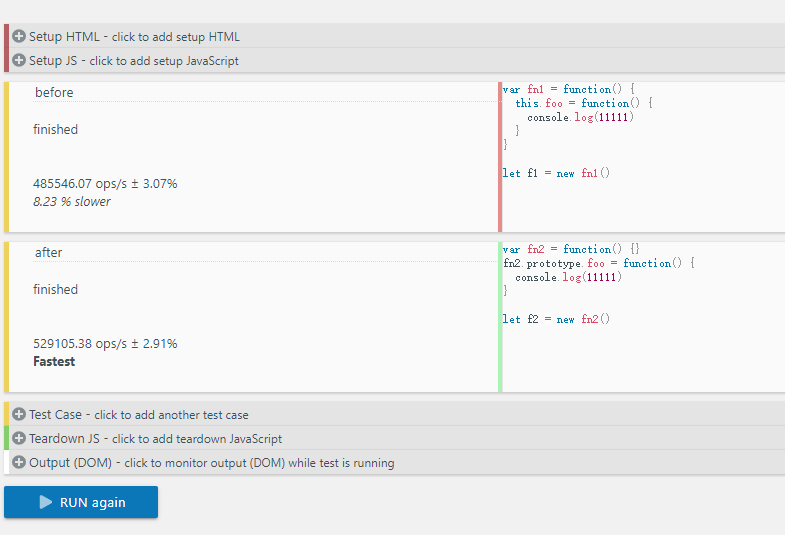Click inside the fn1 code editor
The image size is (785, 535).
point(643,157)
